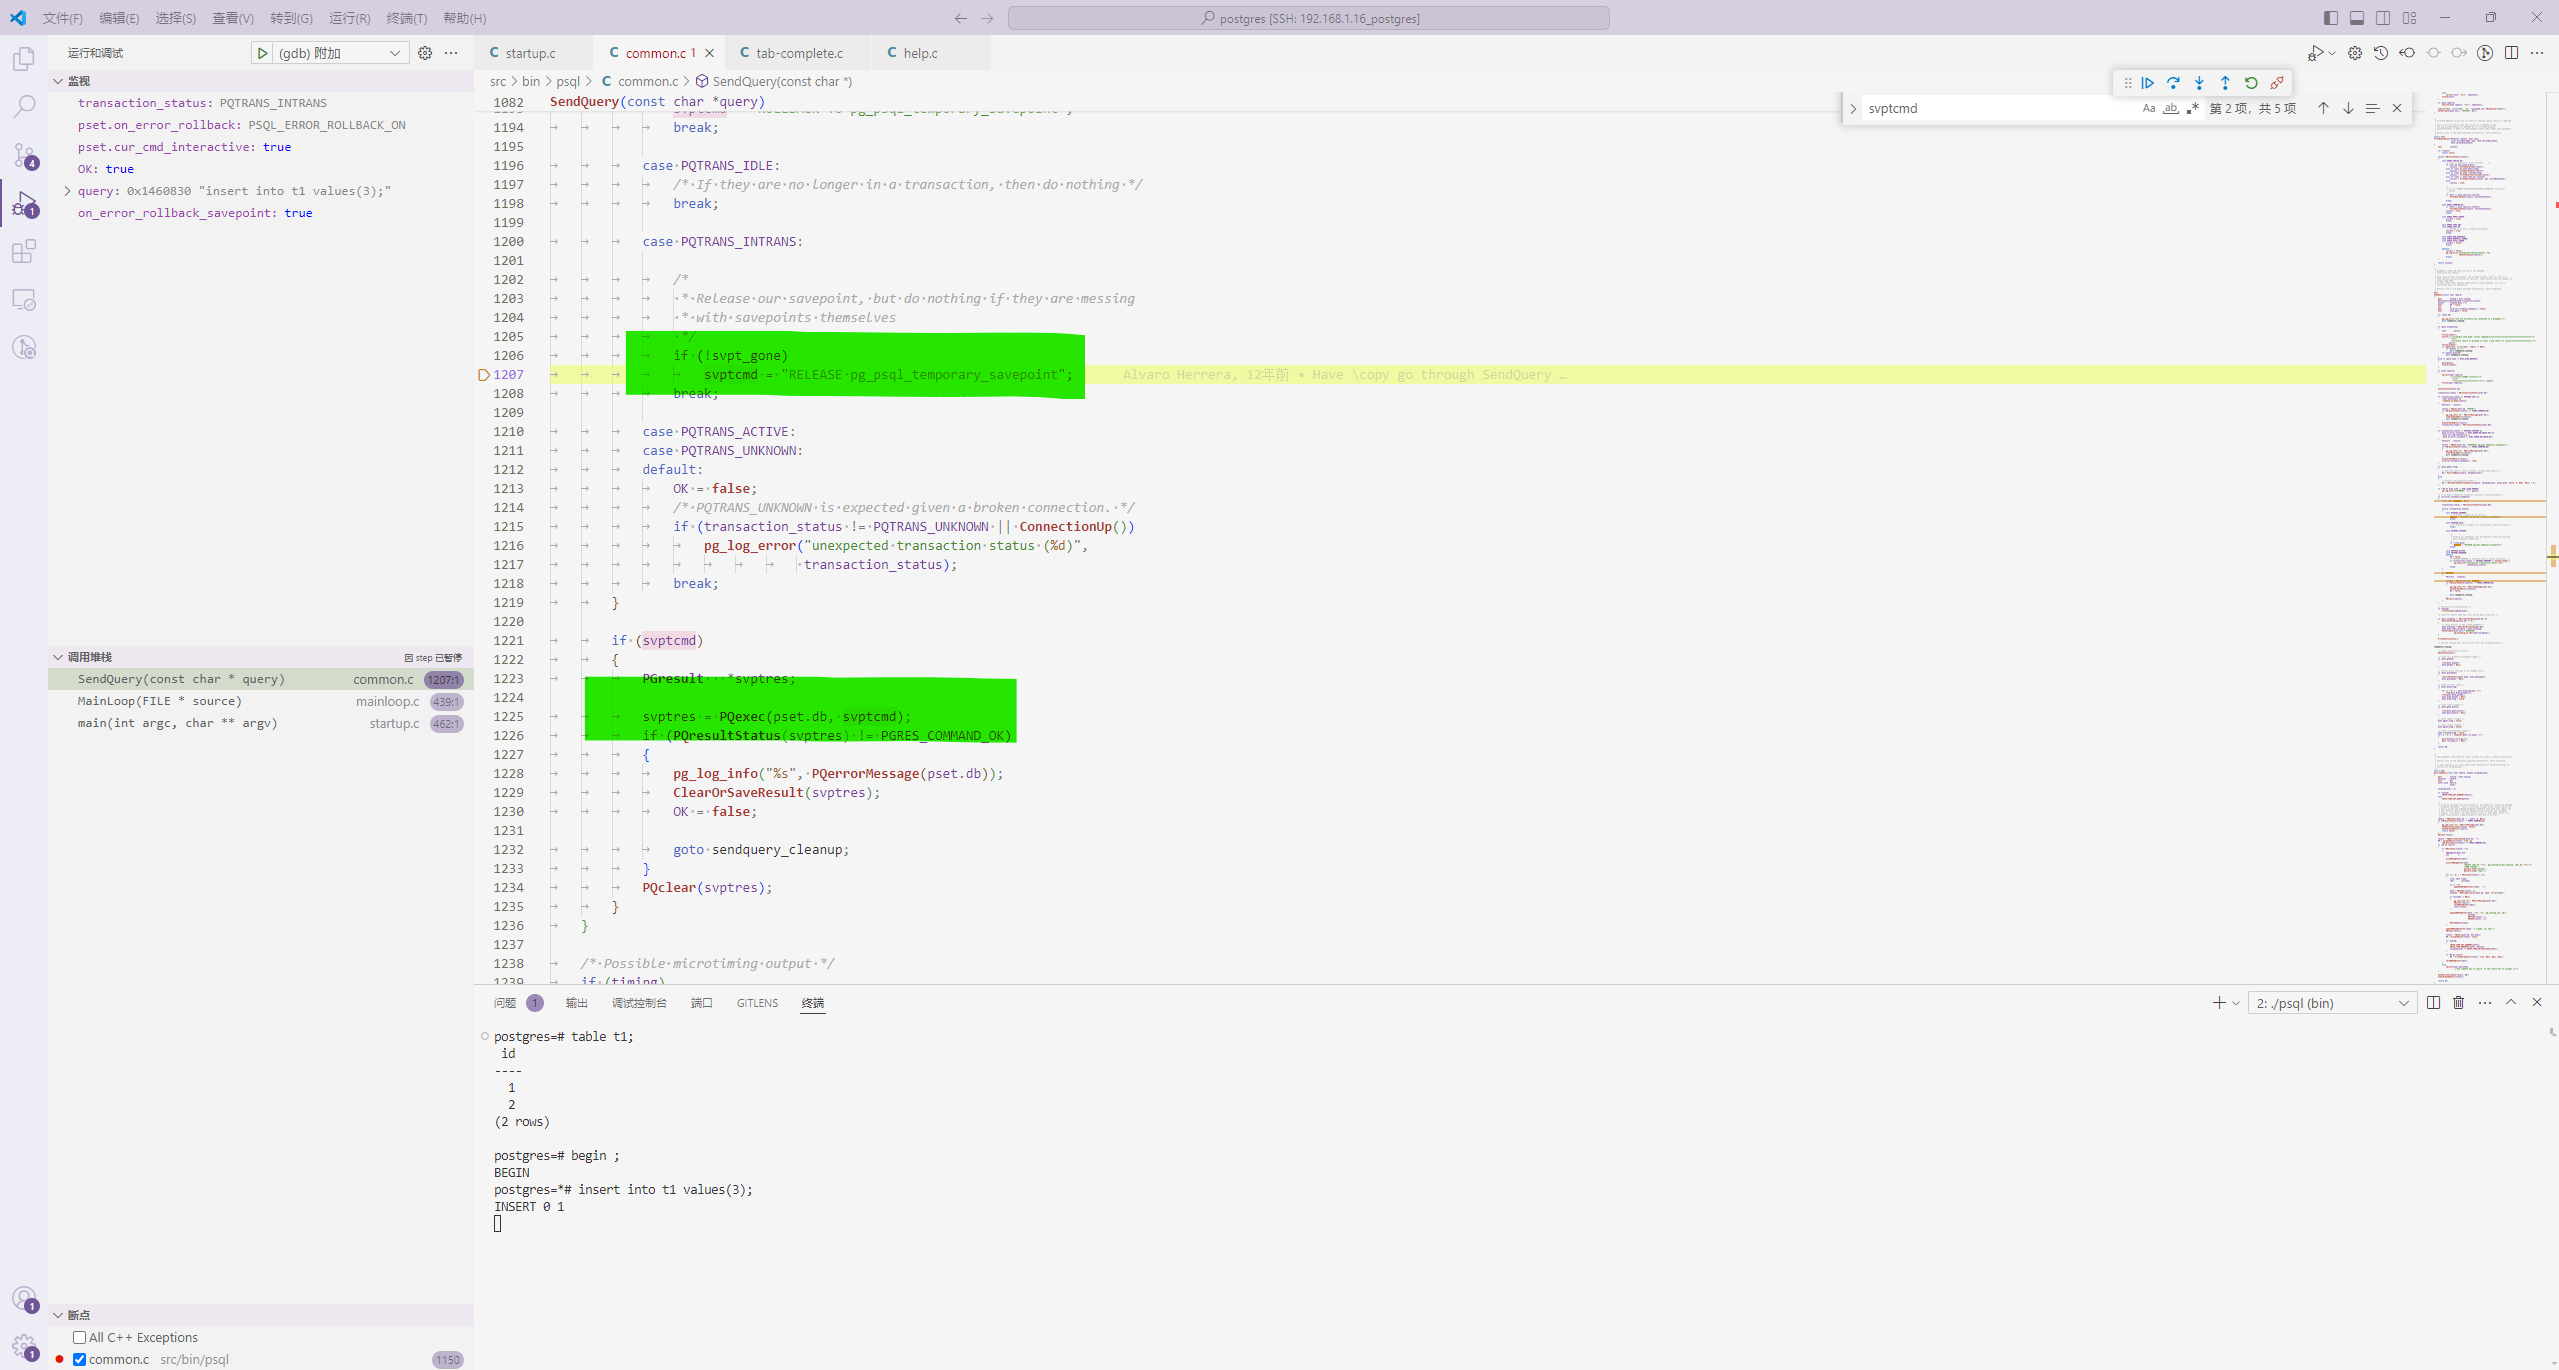Switch to the tab-complete.c editor tab

pos(799,53)
